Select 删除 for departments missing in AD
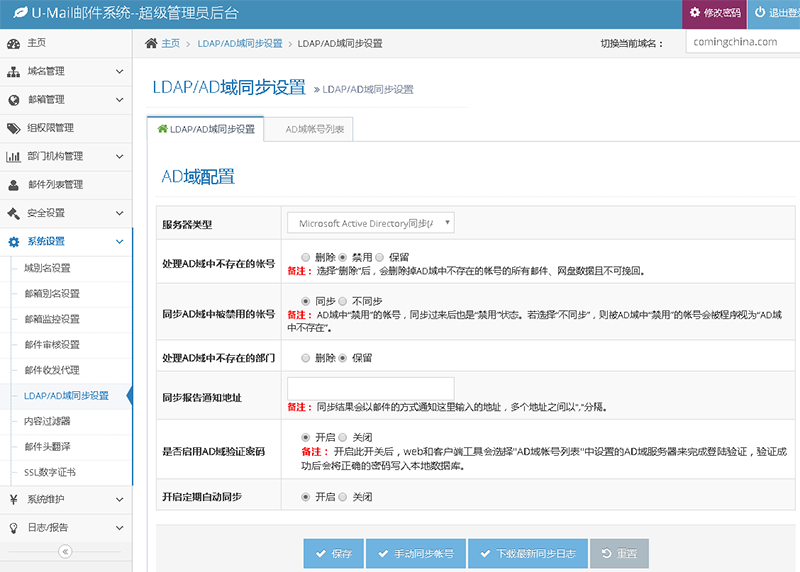 306,358
